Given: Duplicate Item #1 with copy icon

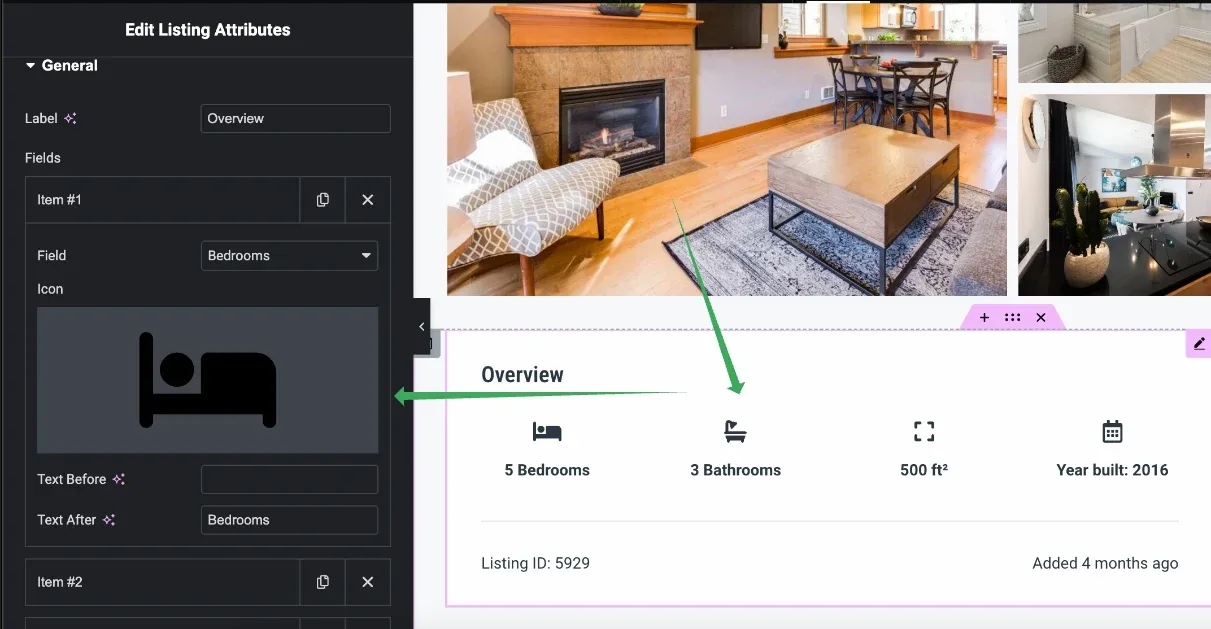Looking at the screenshot, I should [322, 200].
